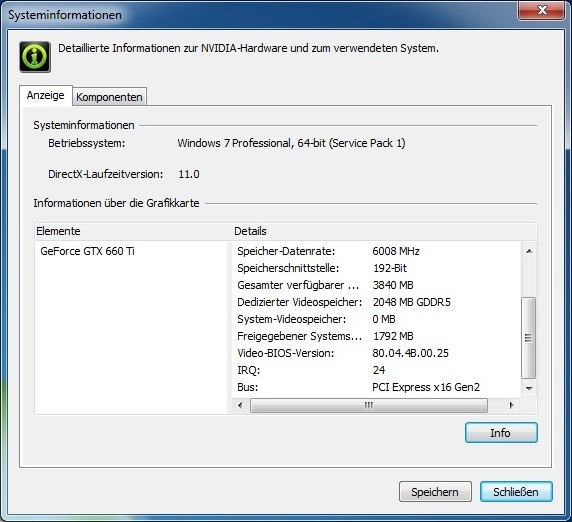Click the 2048 MB GDDR5 value
572x522 pixels.
pos(411,302)
